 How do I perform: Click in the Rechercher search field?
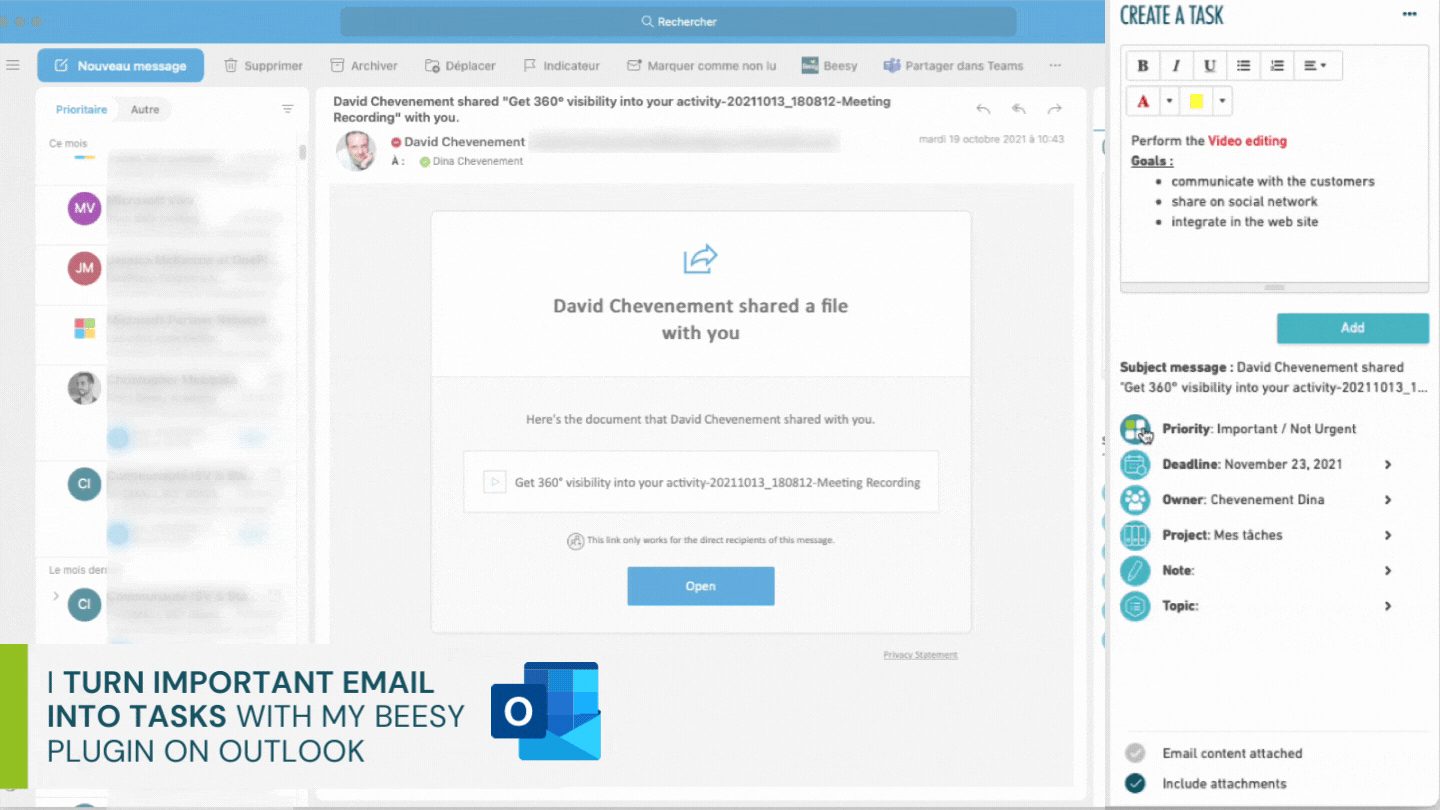[x=678, y=22]
